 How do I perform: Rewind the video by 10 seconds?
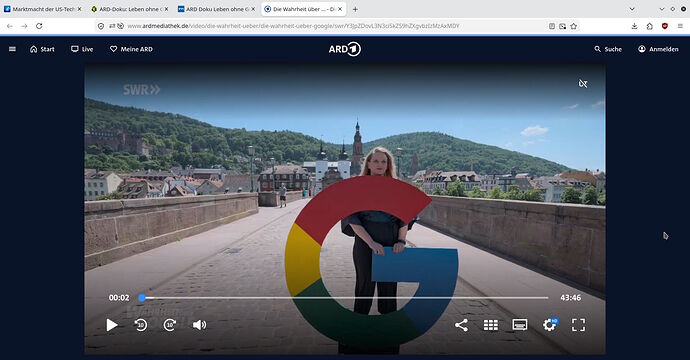point(141,325)
